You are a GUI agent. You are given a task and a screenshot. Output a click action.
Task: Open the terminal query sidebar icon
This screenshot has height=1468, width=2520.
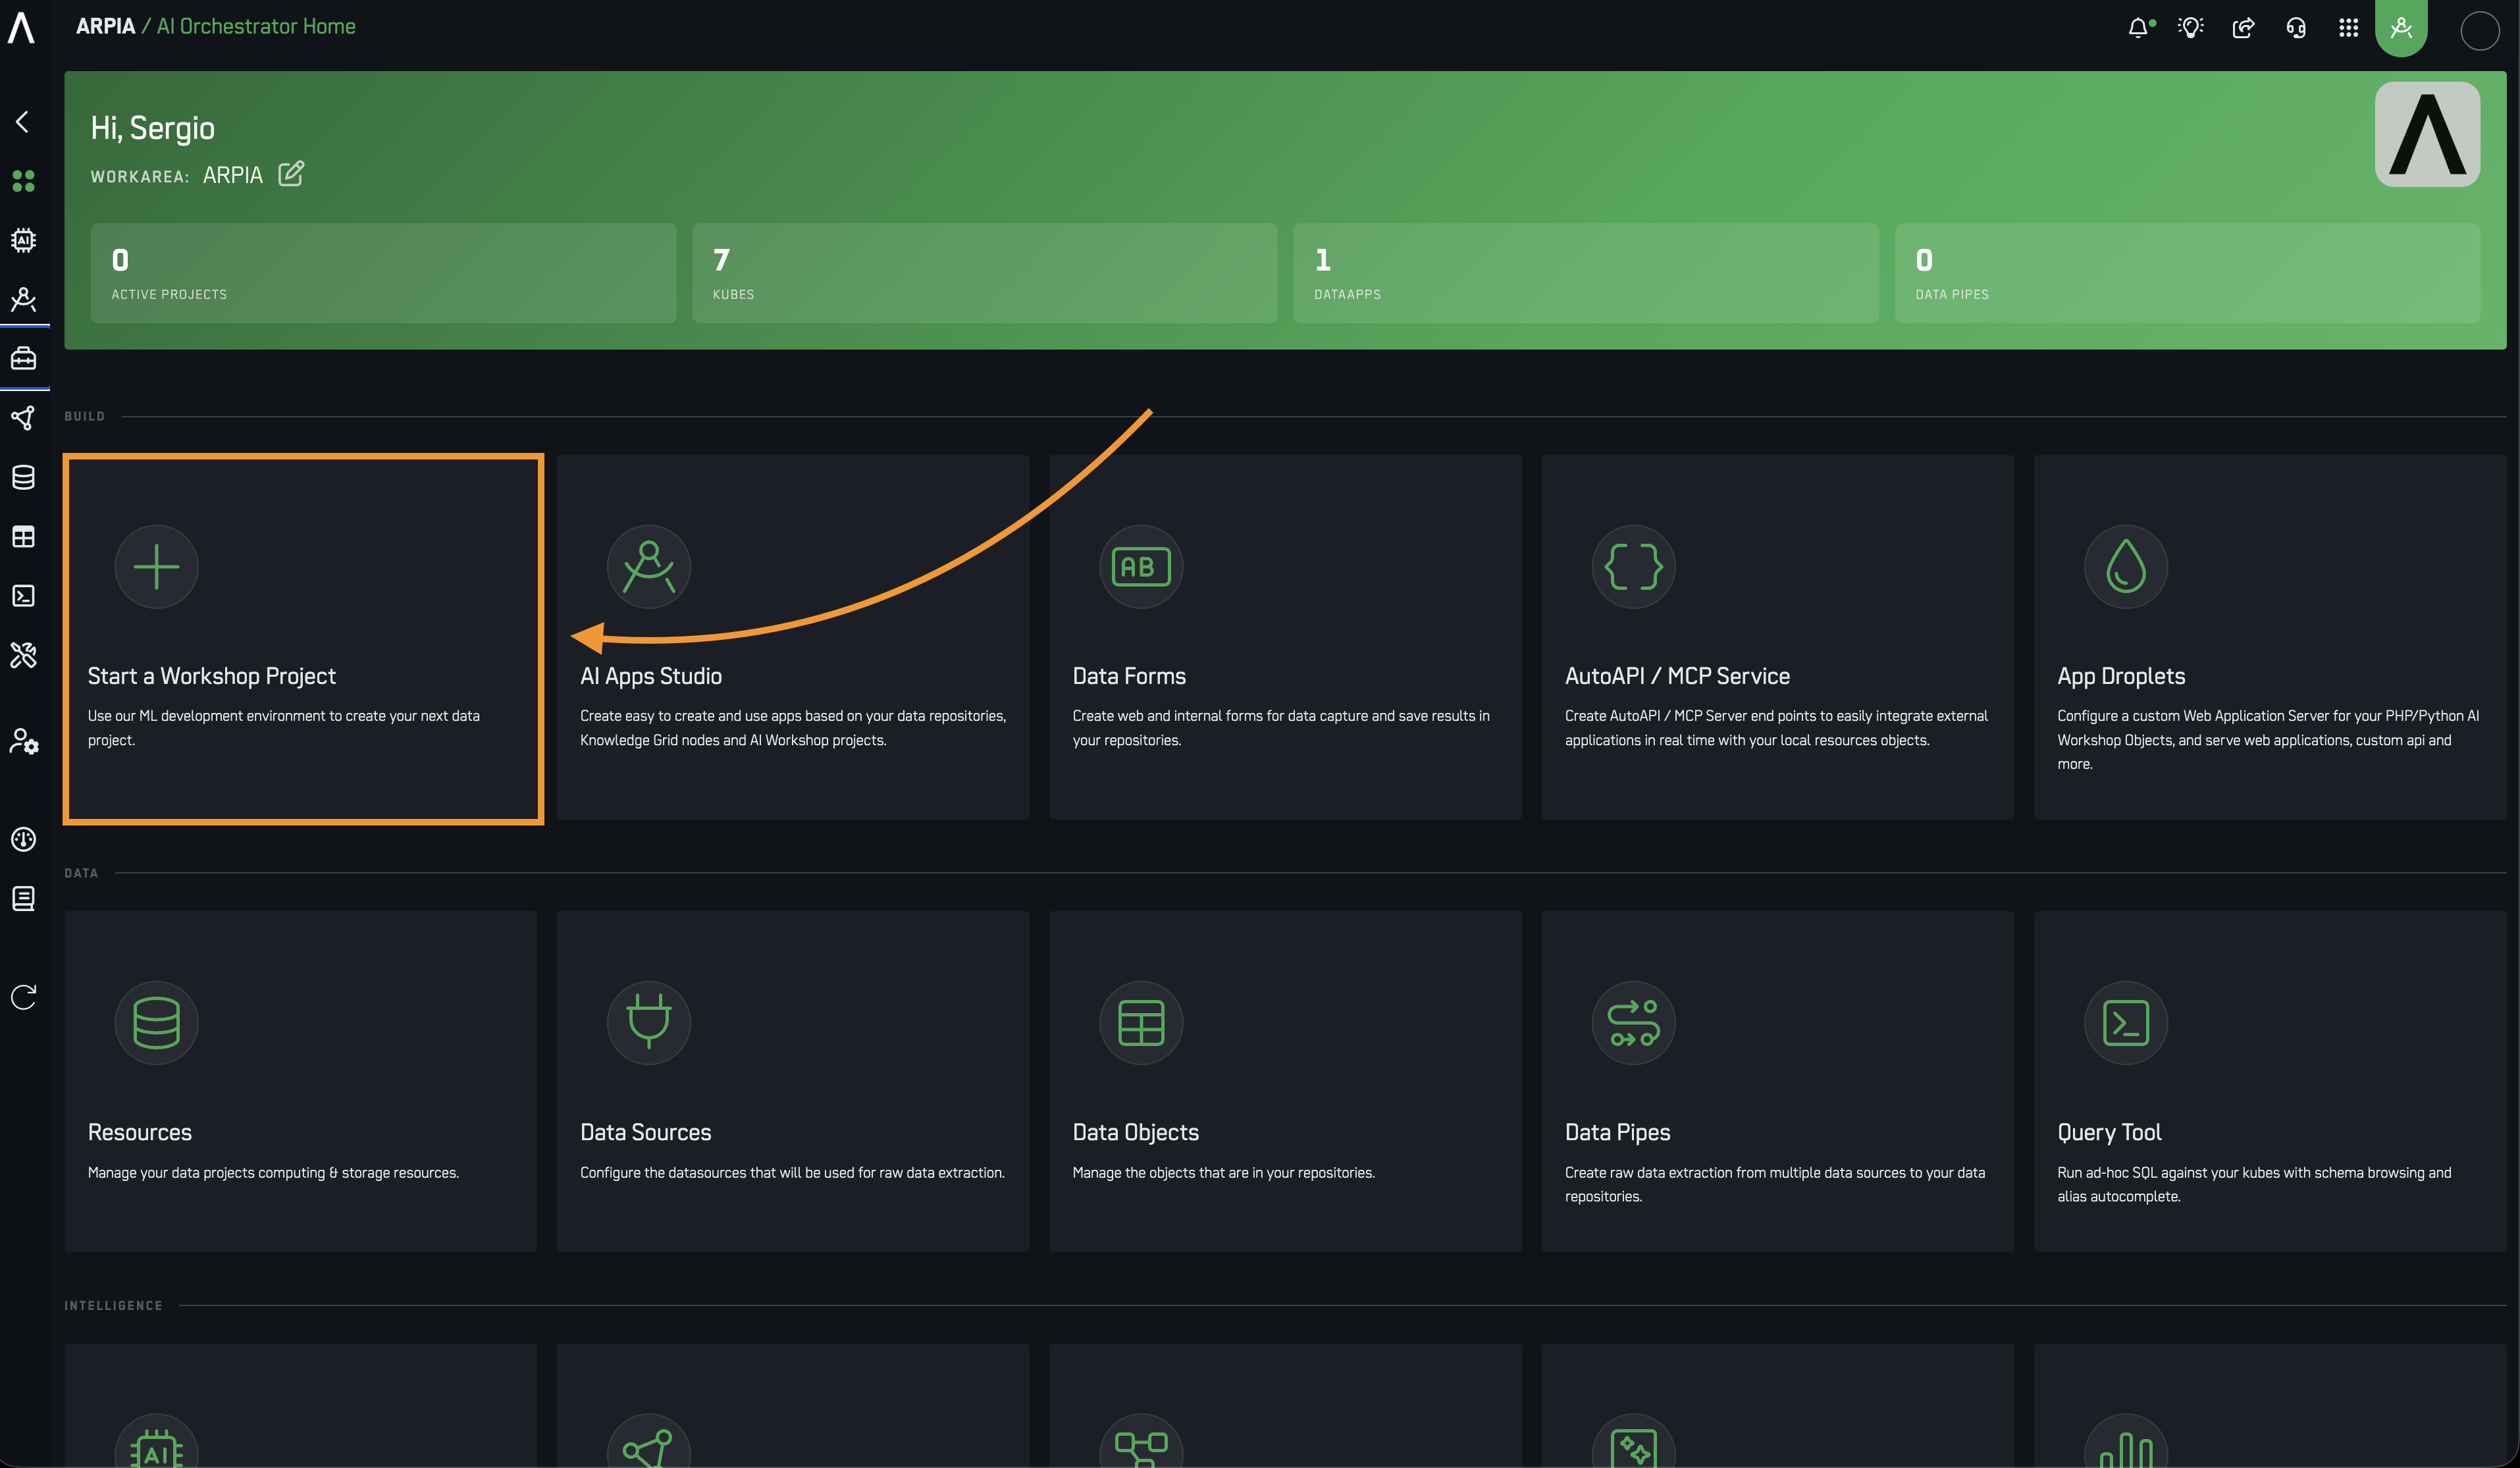coord(23,596)
